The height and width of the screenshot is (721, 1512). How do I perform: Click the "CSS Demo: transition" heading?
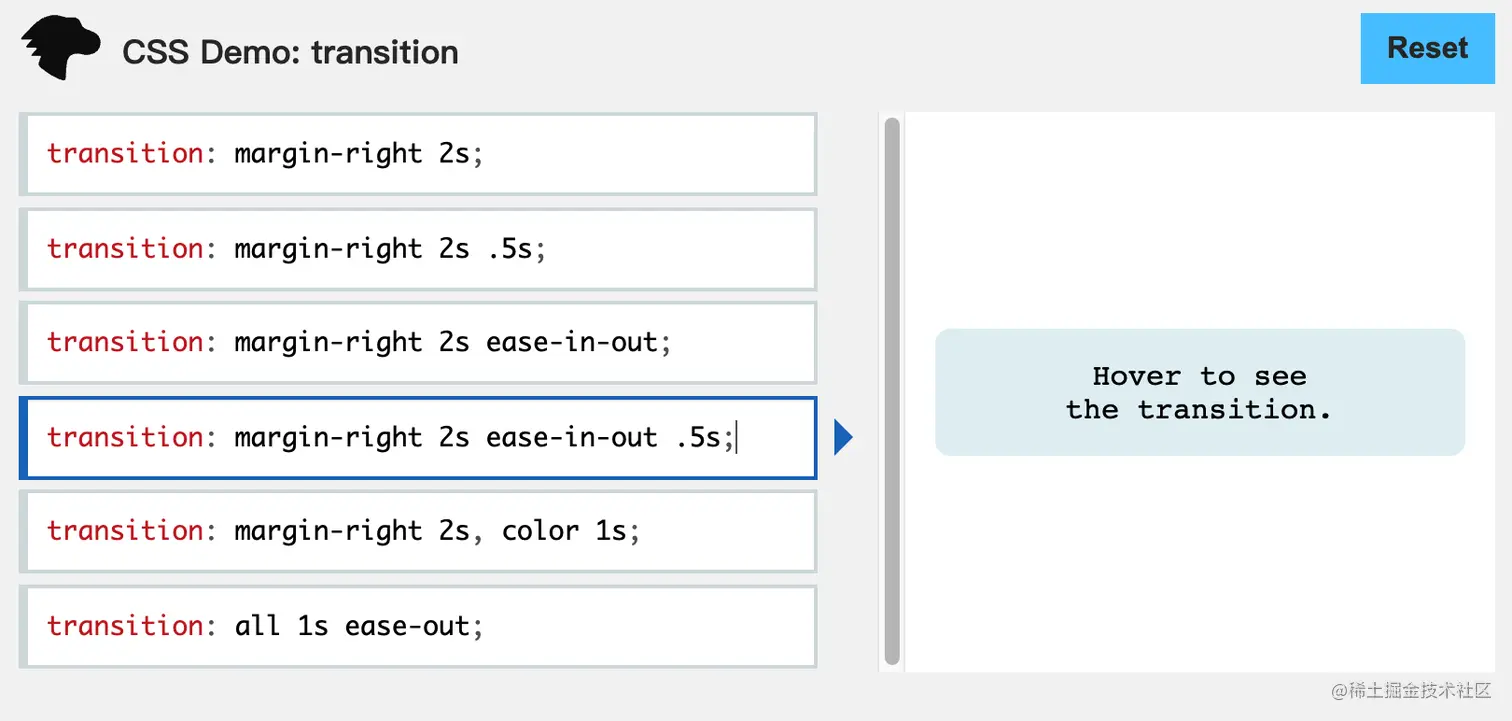pyautogui.click(x=290, y=52)
